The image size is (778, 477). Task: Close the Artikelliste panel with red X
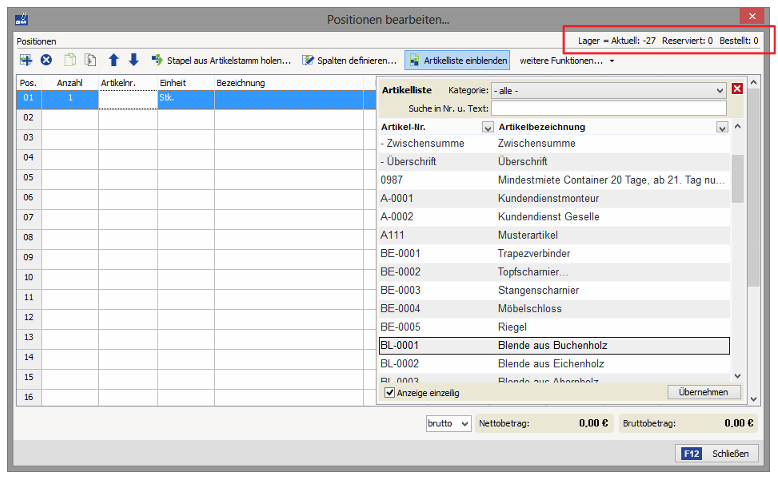coord(737,89)
